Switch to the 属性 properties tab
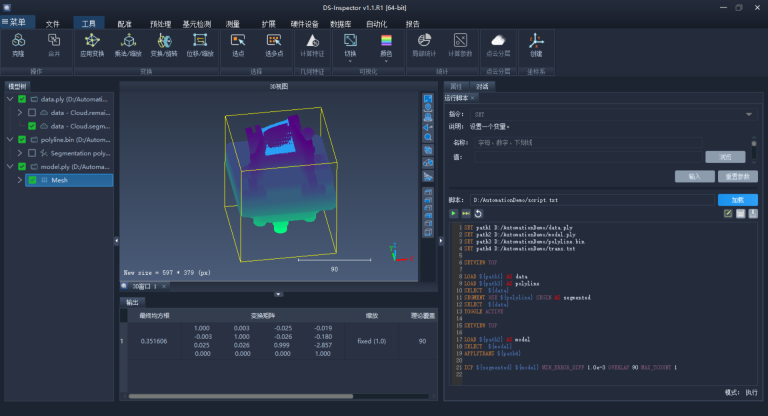 [456, 86]
